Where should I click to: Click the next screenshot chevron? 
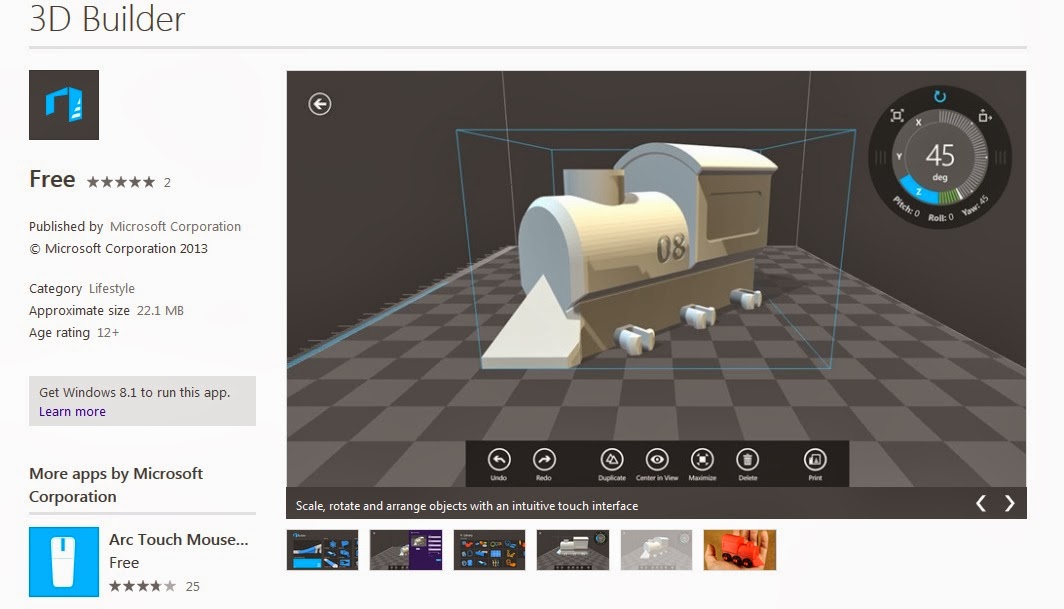coord(1009,503)
